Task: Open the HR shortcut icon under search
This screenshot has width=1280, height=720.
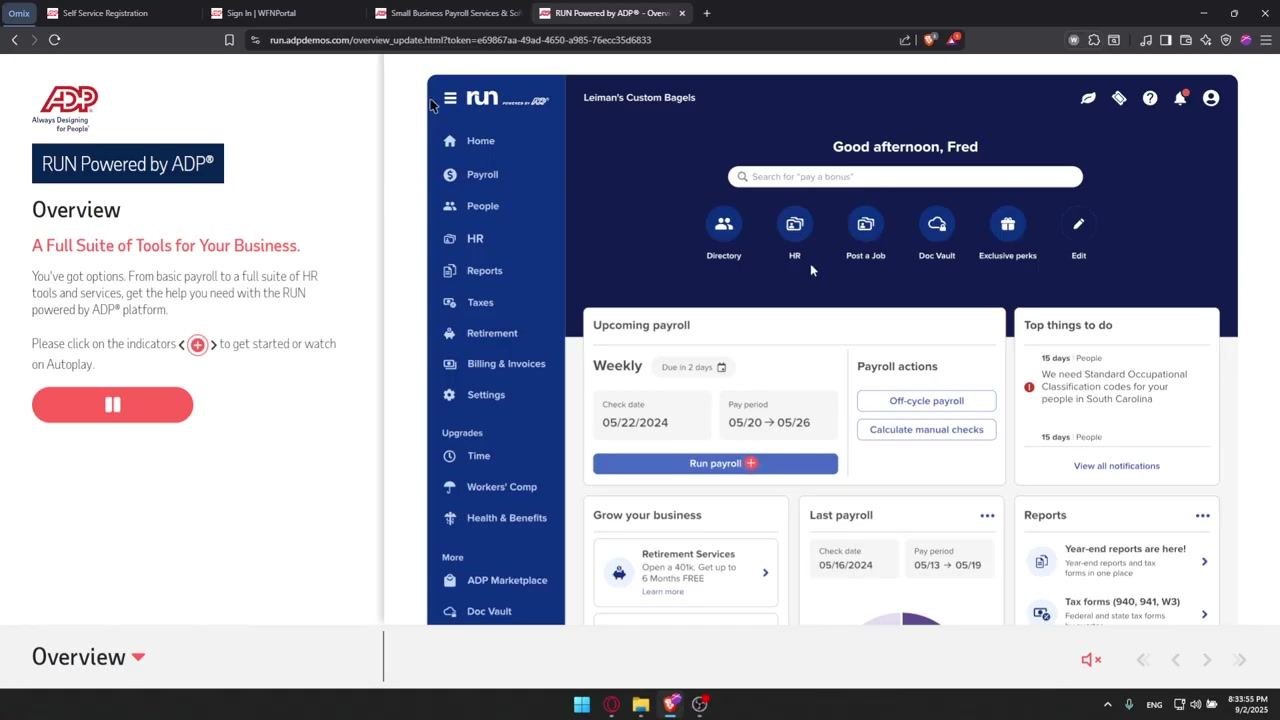Action: pos(795,224)
